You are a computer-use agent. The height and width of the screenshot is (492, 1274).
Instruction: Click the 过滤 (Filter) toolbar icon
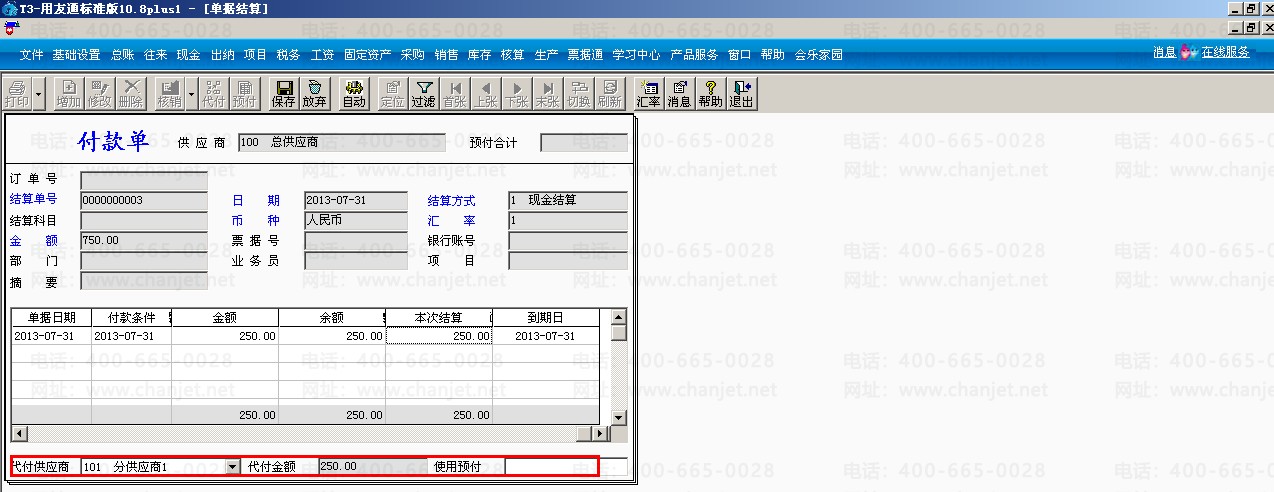pos(424,93)
